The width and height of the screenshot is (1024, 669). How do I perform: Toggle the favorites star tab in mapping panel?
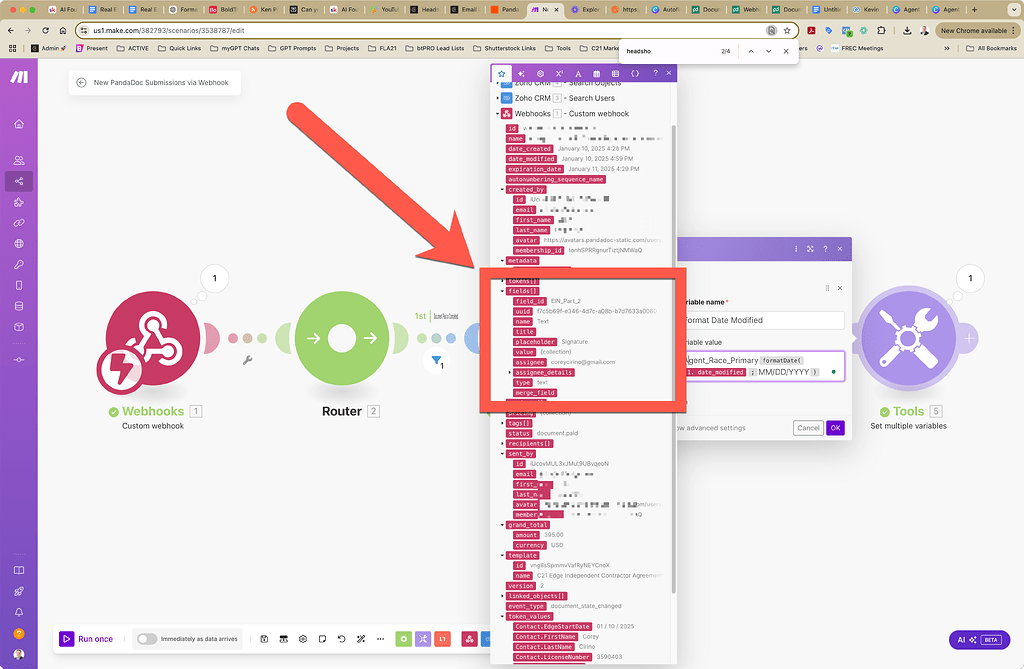[x=502, y=72]
